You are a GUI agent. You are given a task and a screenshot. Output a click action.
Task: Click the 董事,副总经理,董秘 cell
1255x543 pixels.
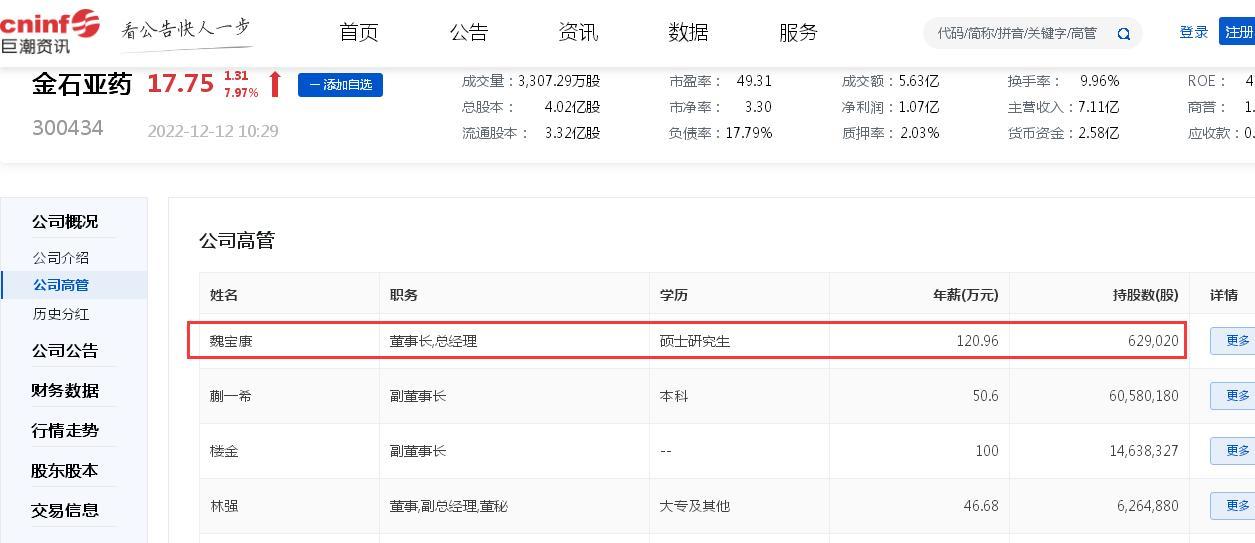pos(449,506)
